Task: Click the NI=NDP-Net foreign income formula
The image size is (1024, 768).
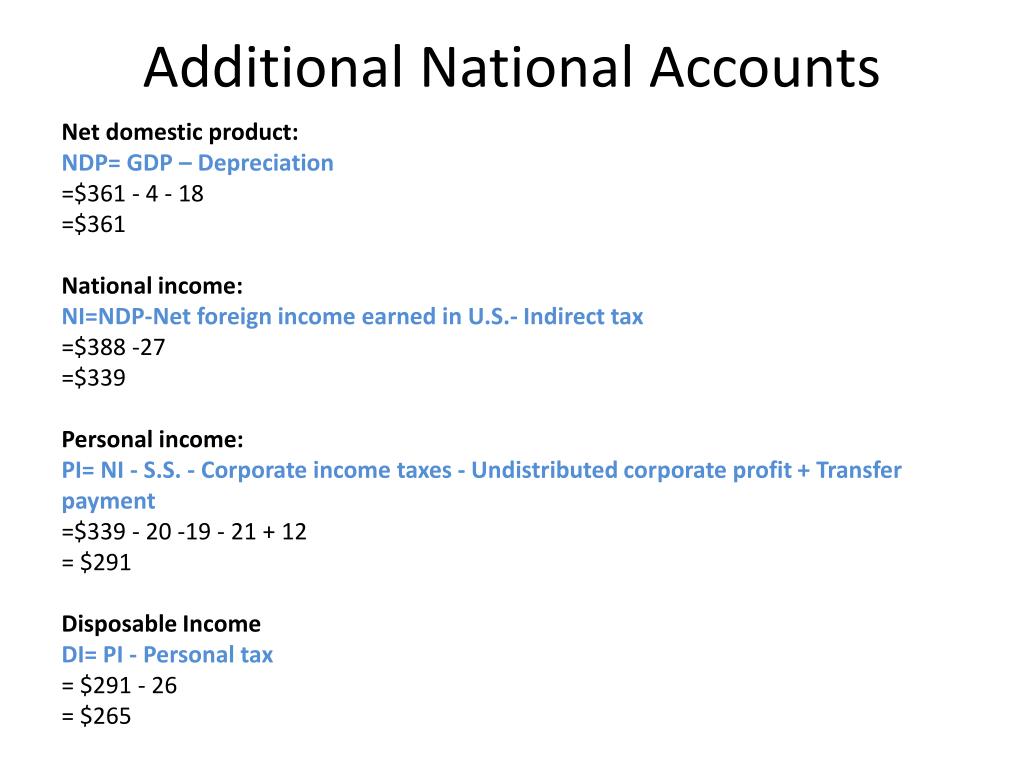Action: 352,317
